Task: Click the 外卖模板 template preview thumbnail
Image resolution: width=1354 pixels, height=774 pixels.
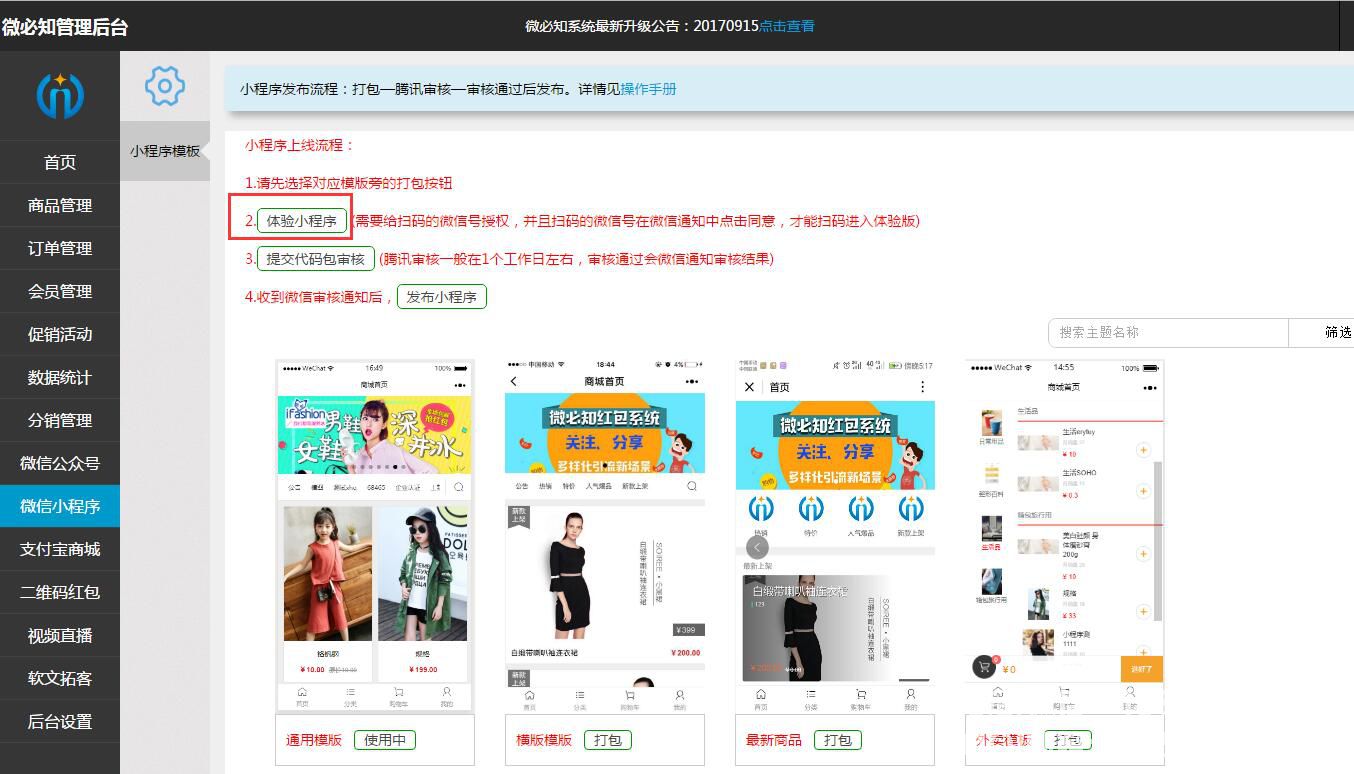Action: point(1065,536)
